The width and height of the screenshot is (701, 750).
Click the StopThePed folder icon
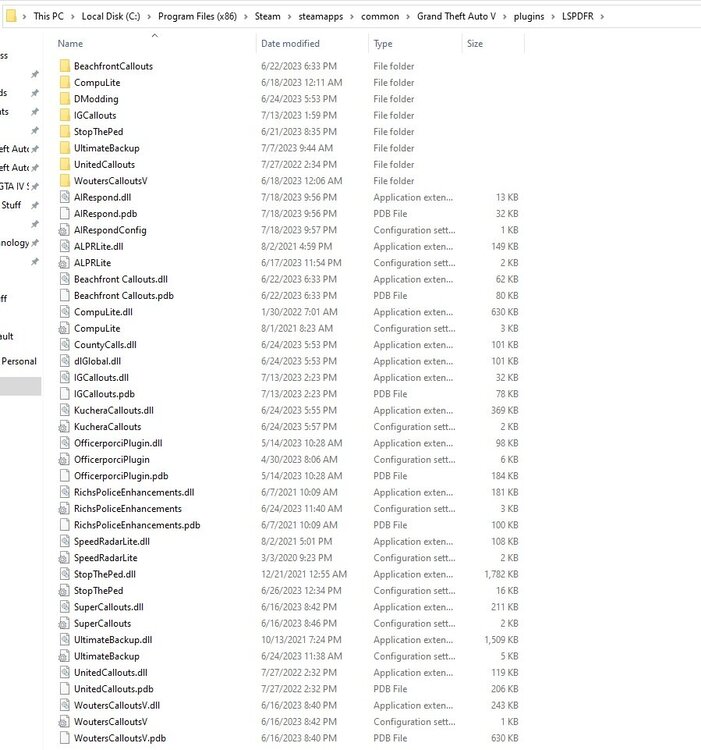(x=65, y=132)
